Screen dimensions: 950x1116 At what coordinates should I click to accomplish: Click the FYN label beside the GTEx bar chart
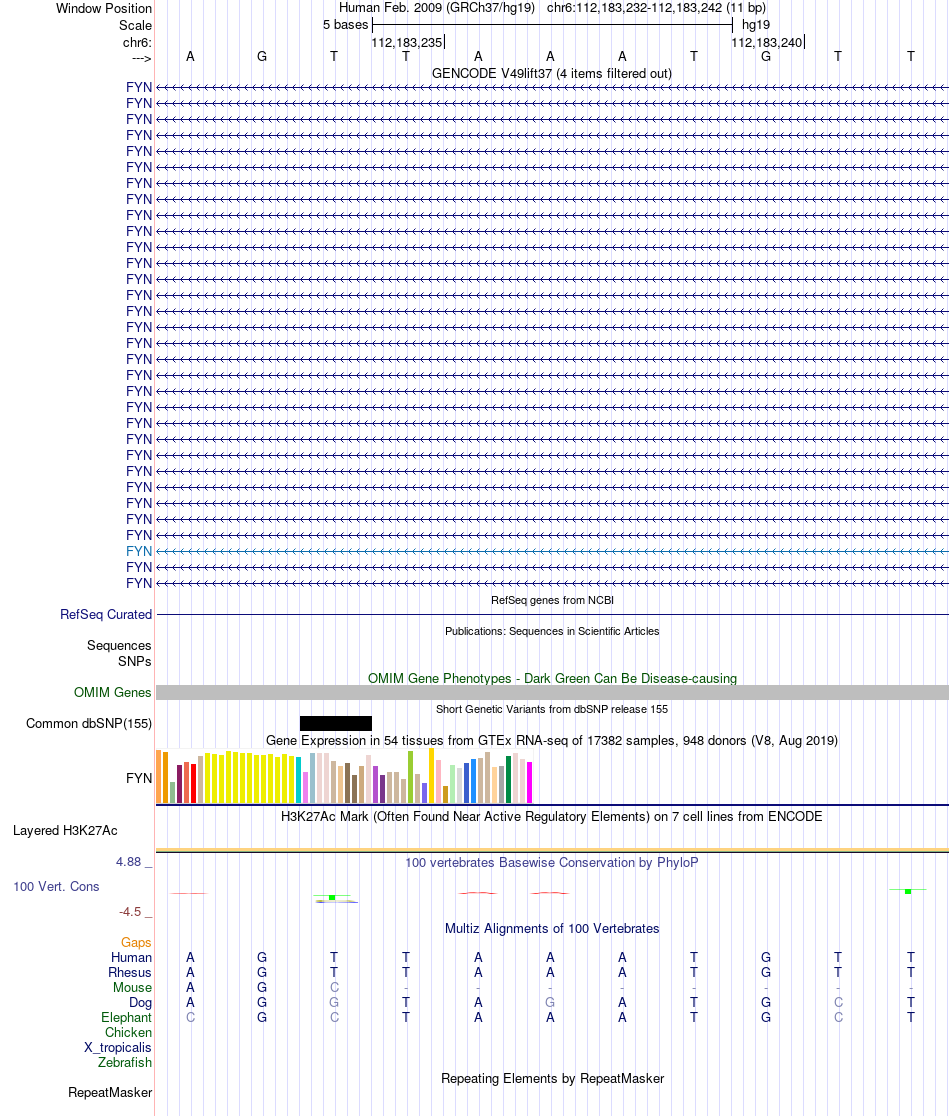[139, 779]
